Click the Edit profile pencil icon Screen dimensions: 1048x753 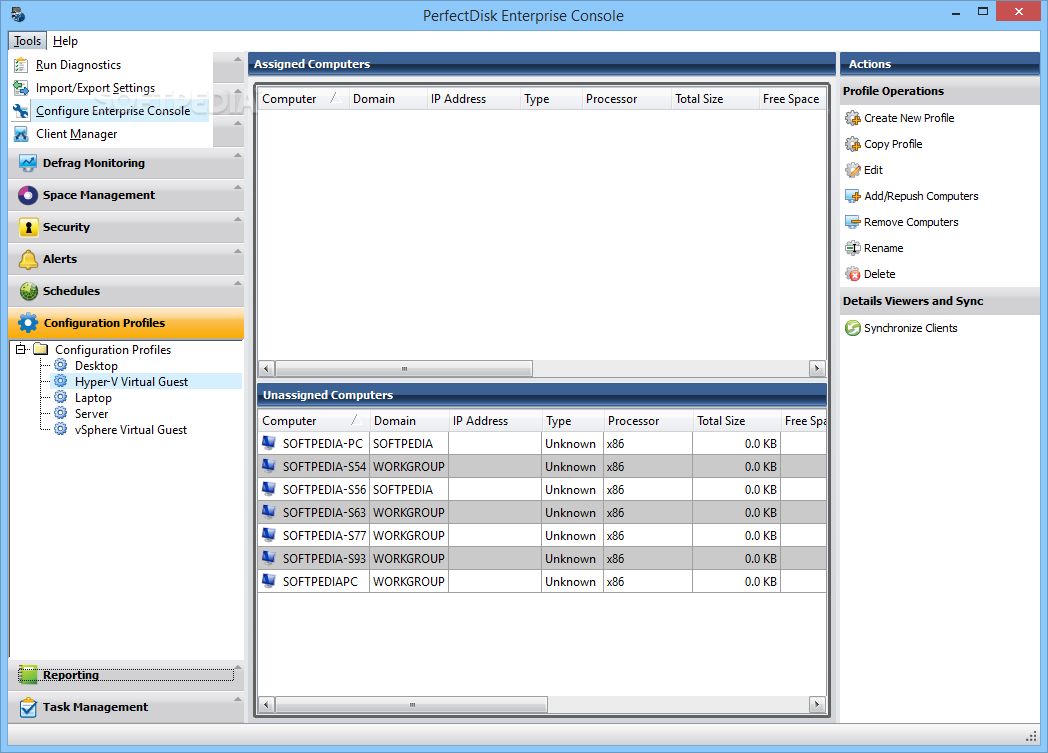(853, 170)
